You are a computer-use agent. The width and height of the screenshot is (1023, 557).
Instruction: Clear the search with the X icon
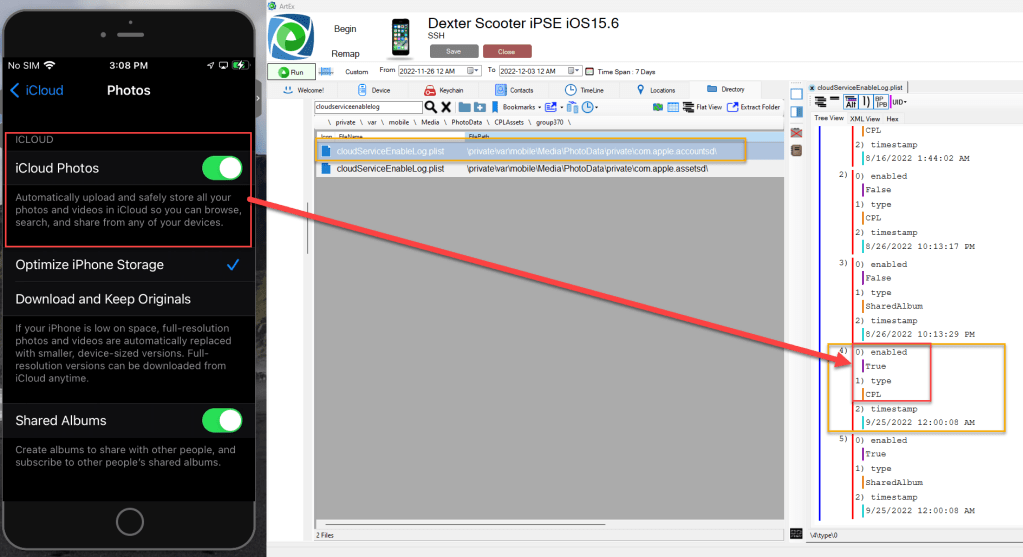tap(446, 107)
